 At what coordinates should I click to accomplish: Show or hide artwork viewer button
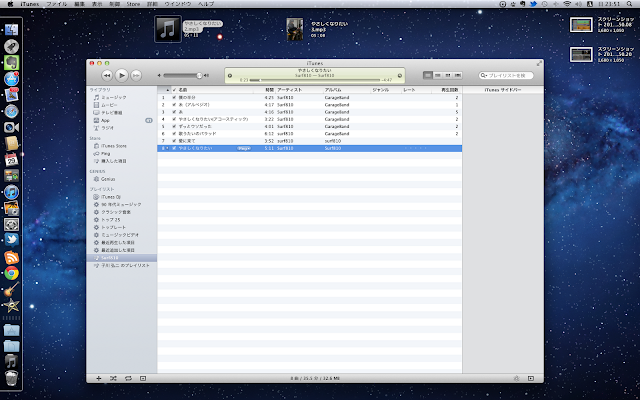pos(143,378)
